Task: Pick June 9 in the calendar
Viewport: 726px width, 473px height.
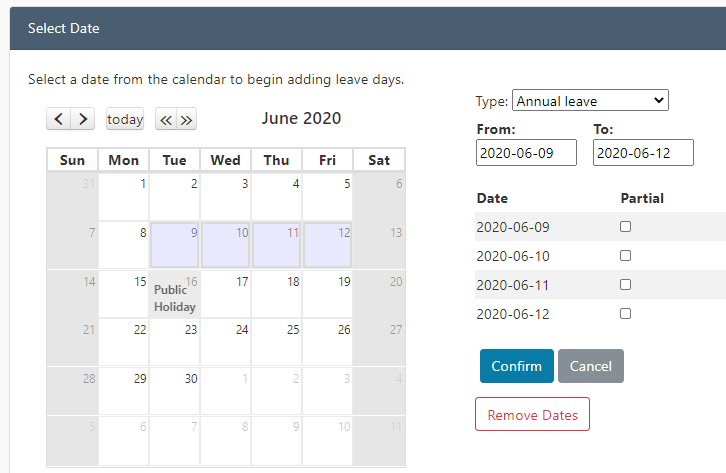Action: point(175,245)
